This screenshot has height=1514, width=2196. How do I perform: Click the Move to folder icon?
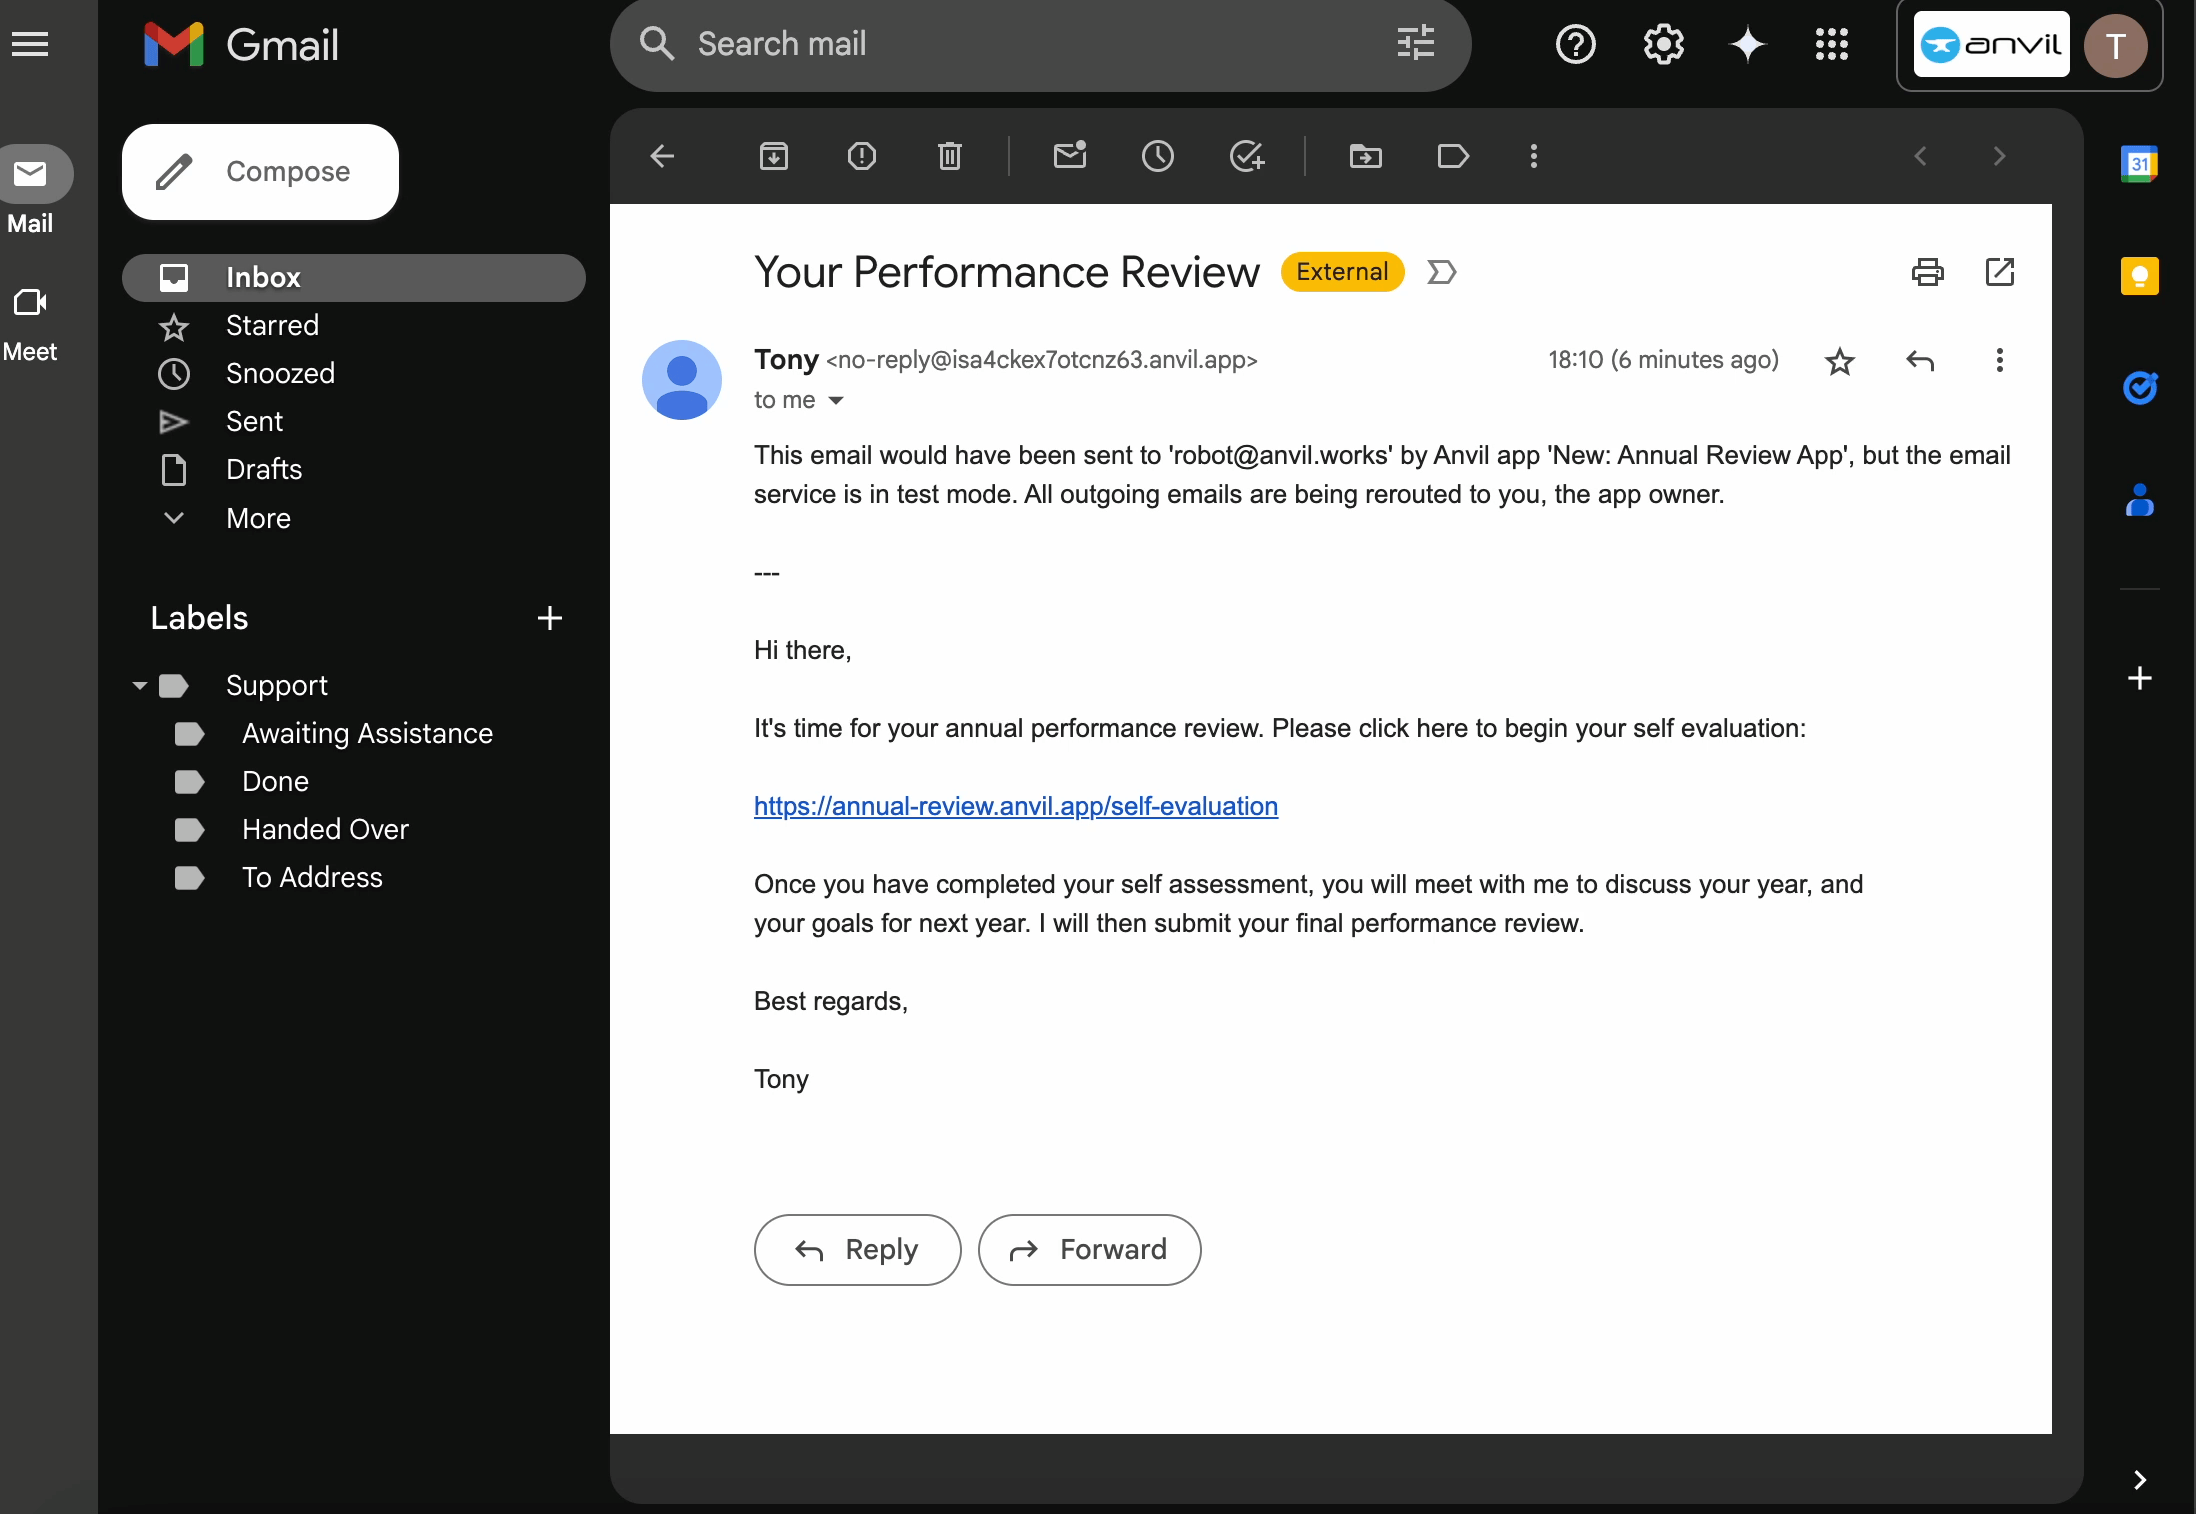pos(1365,156)
